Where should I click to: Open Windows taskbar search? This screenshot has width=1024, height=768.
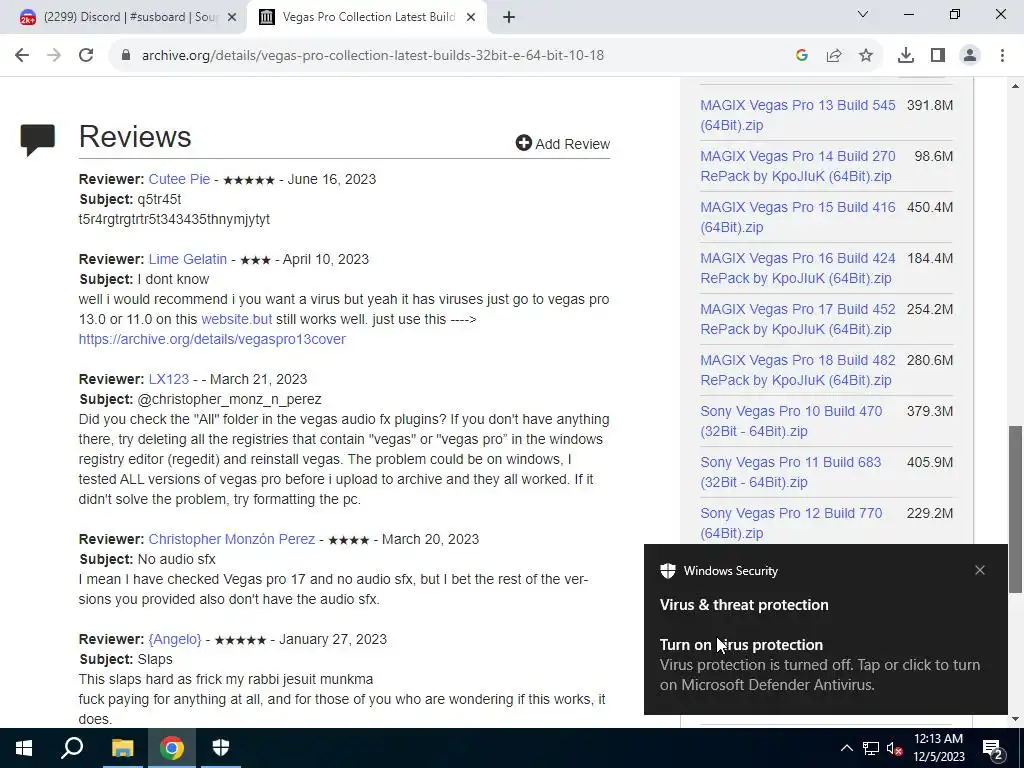[x=72, y=748]
